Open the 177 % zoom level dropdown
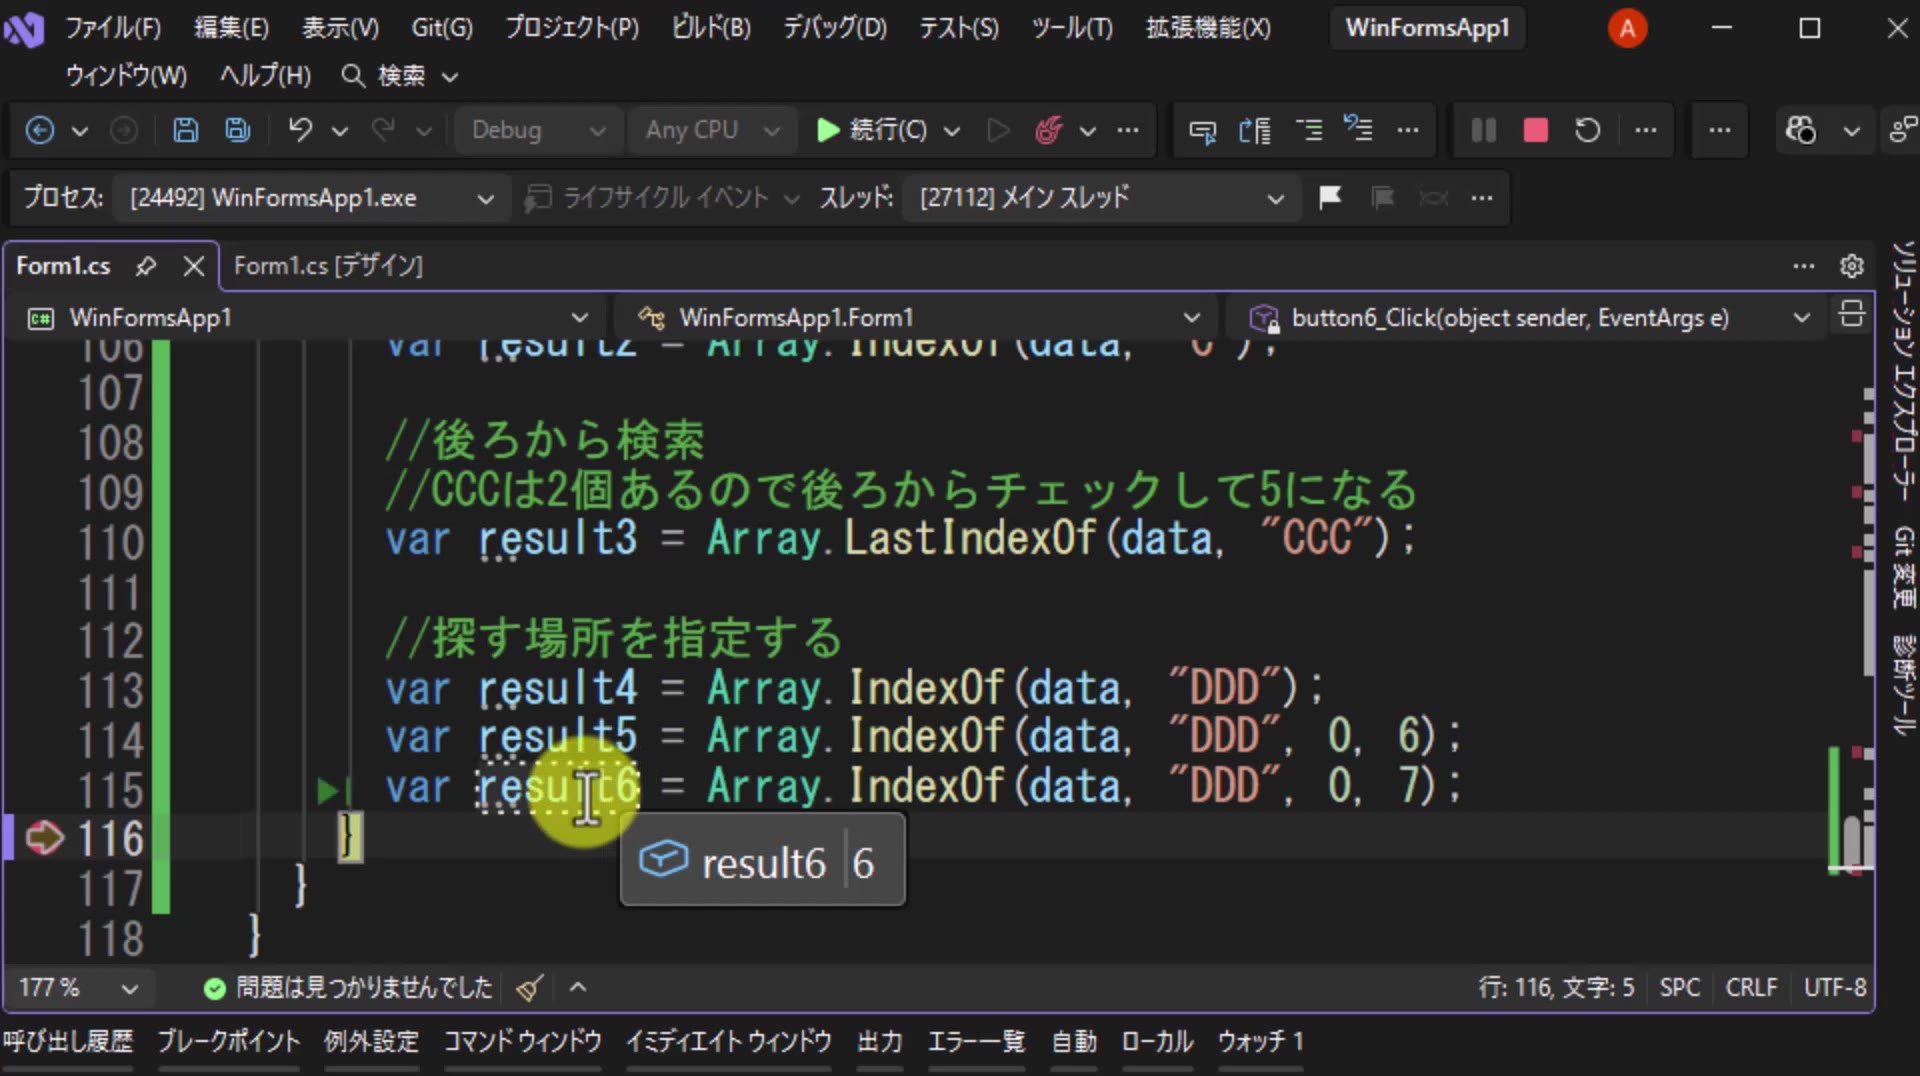1920x1076 pixels. pyautogui.click(x=78, y=988)
